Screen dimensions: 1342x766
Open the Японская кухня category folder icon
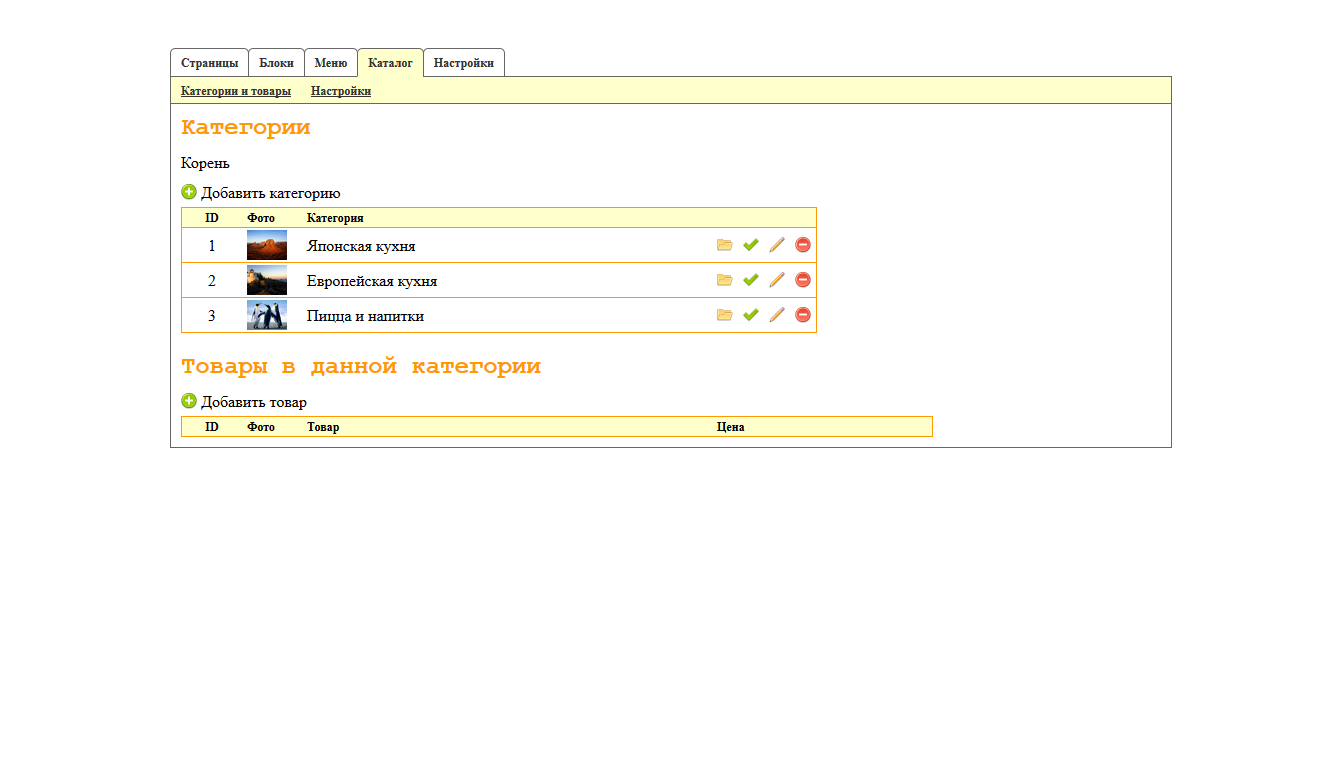tap(725, 245)
